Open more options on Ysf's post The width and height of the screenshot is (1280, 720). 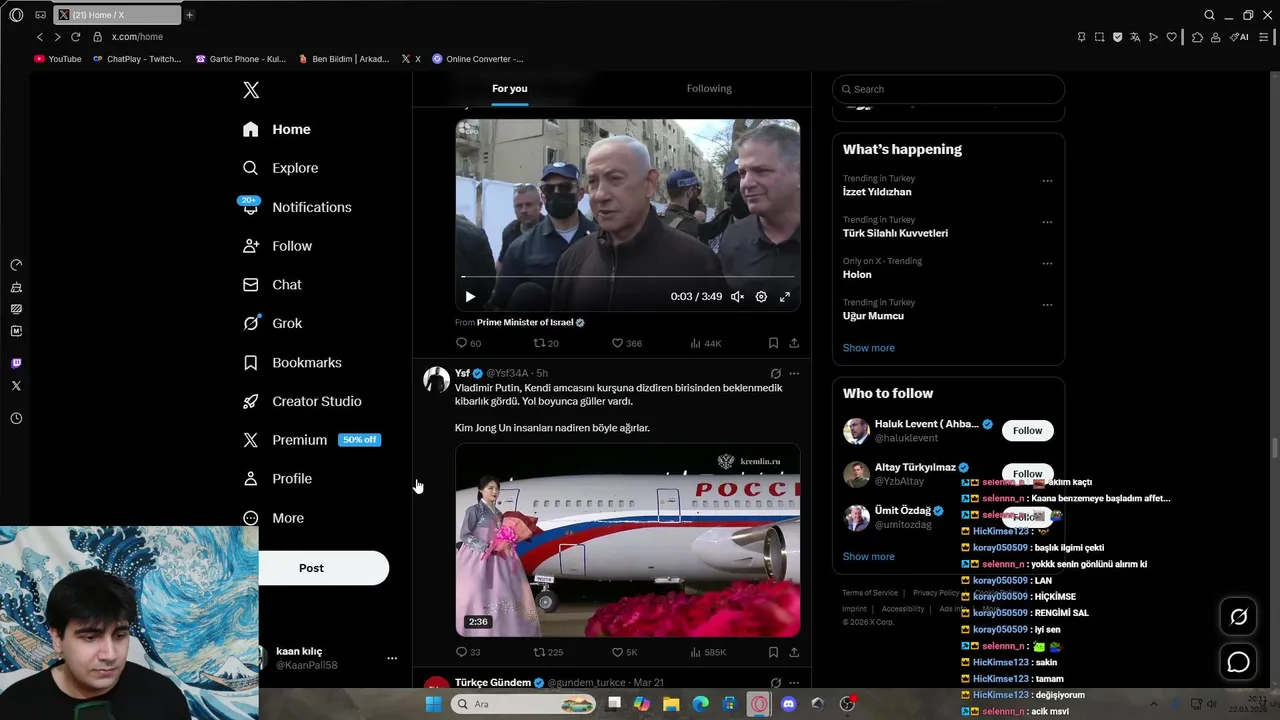pos(794,374)
